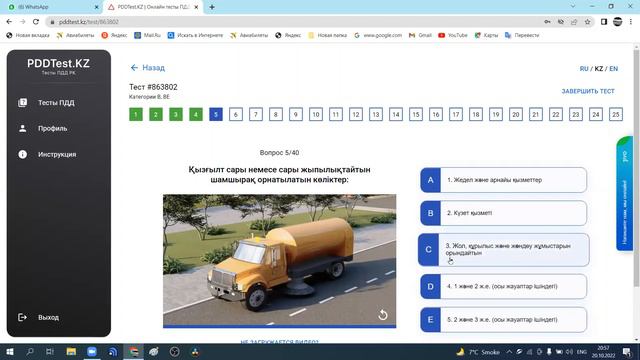This screenshot has width=640, height=360.
Task: Select current question 5 box
Action: point(216,115)
